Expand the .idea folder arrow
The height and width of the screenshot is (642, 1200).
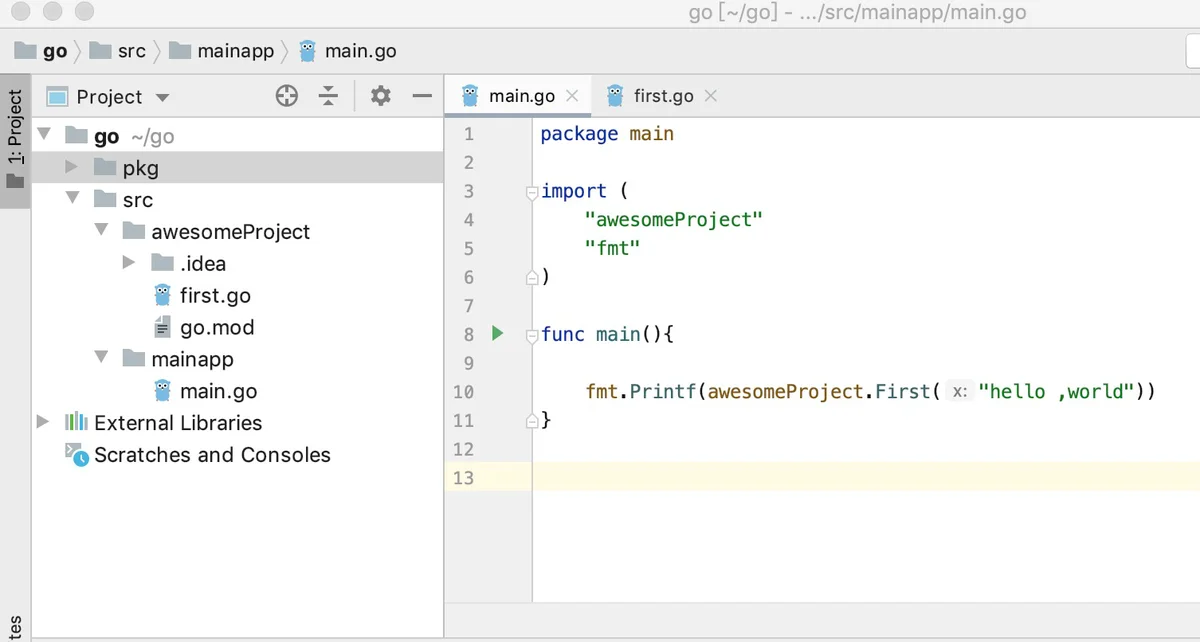129,263
